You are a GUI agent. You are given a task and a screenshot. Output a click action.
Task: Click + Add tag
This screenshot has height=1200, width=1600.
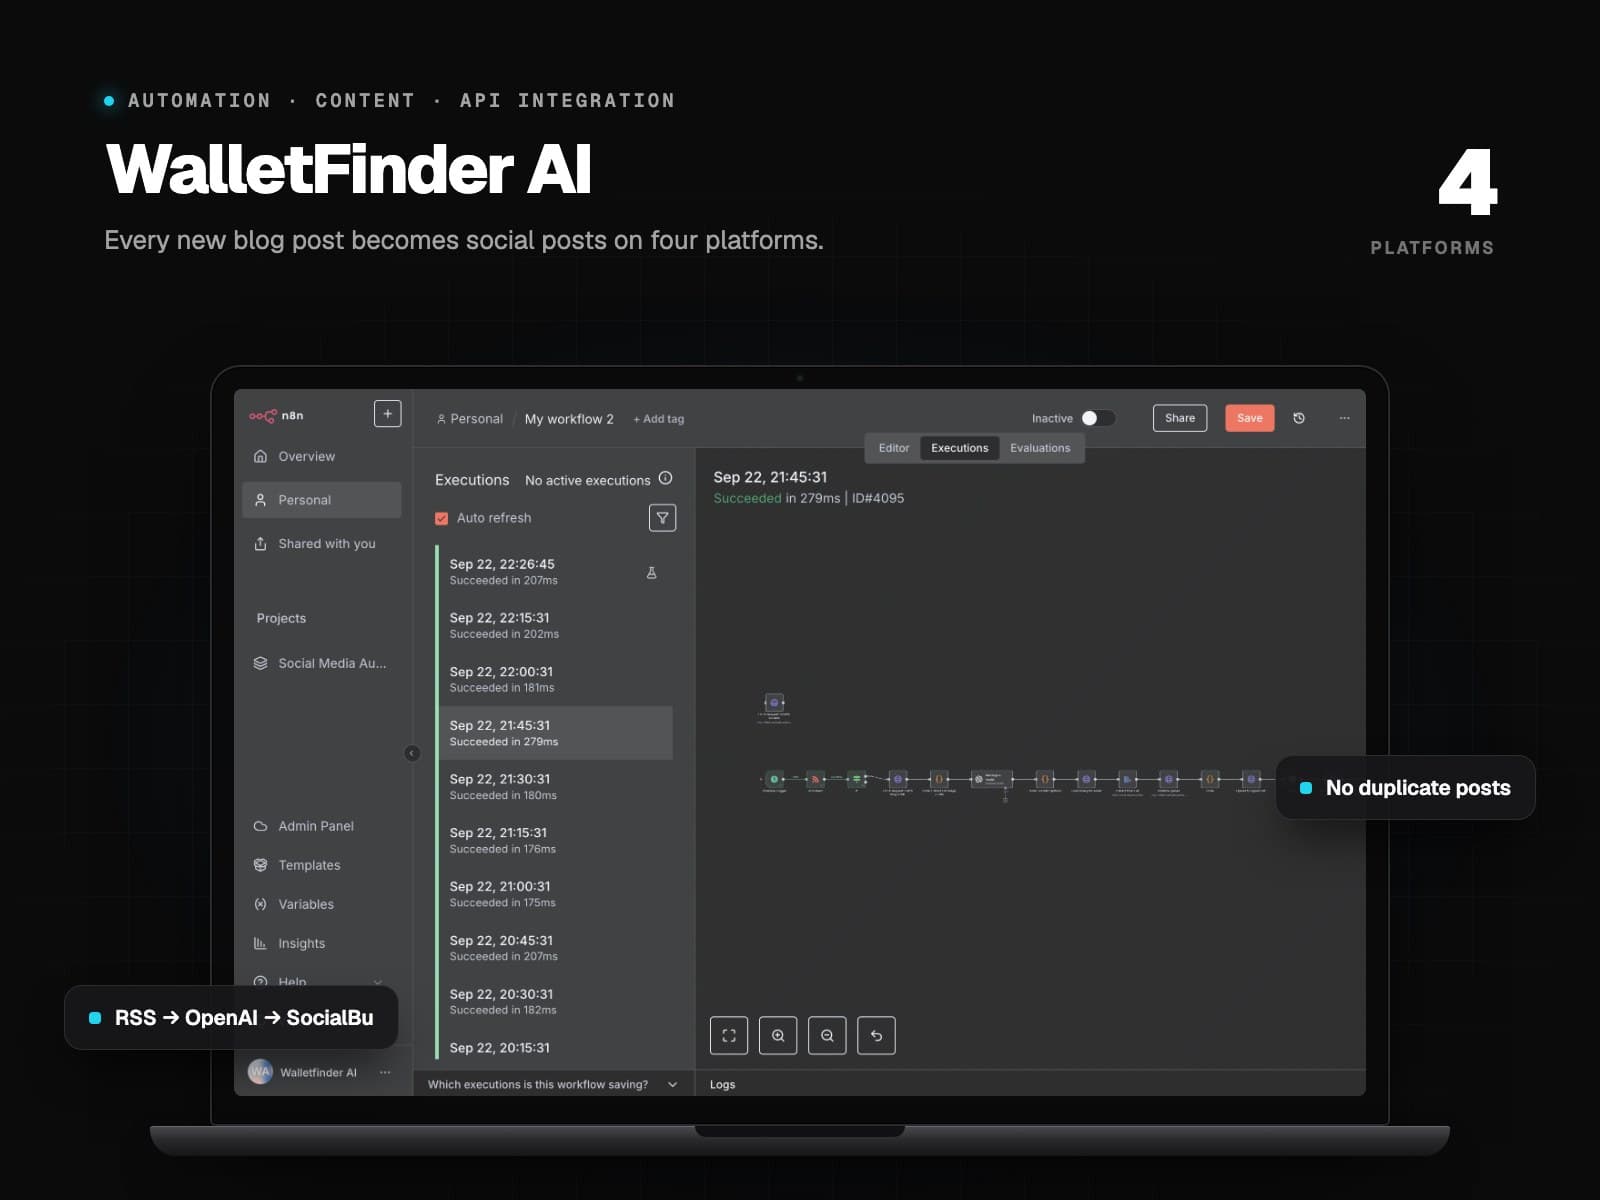[x=658, y=419]
